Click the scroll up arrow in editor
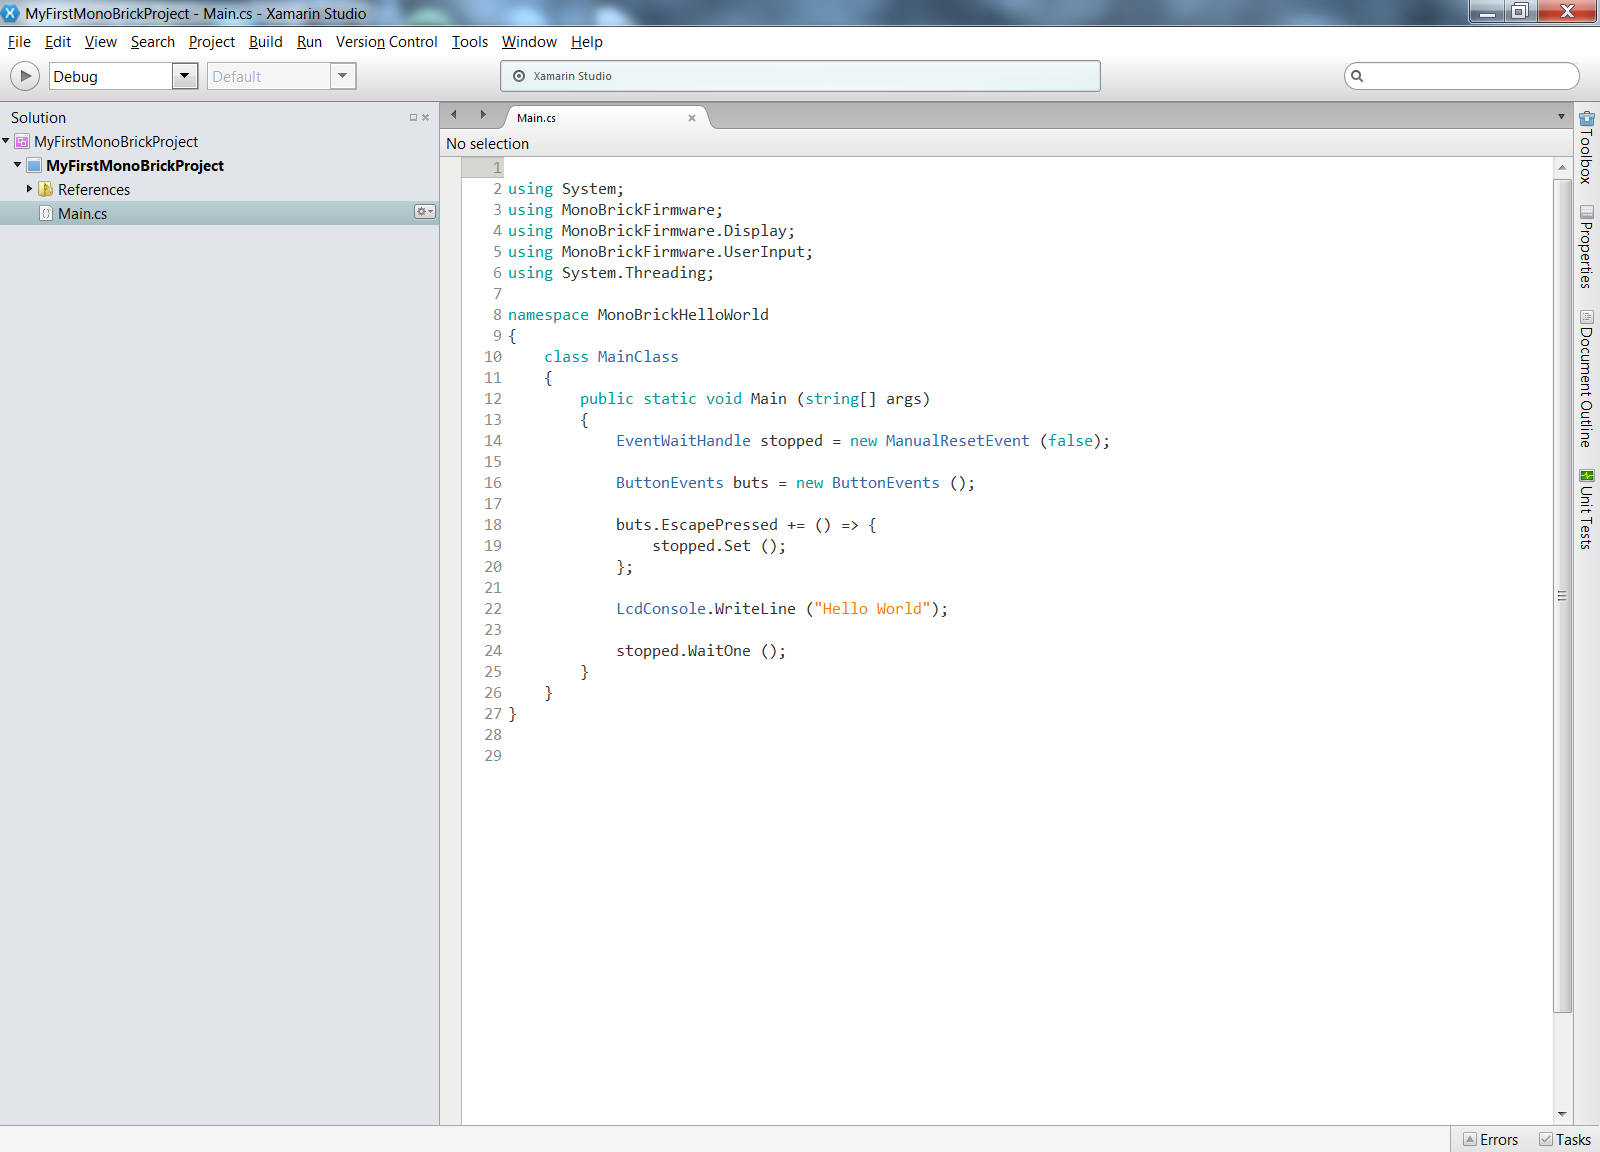This screenshot has height=1152, width=1600. (1562, 167)
